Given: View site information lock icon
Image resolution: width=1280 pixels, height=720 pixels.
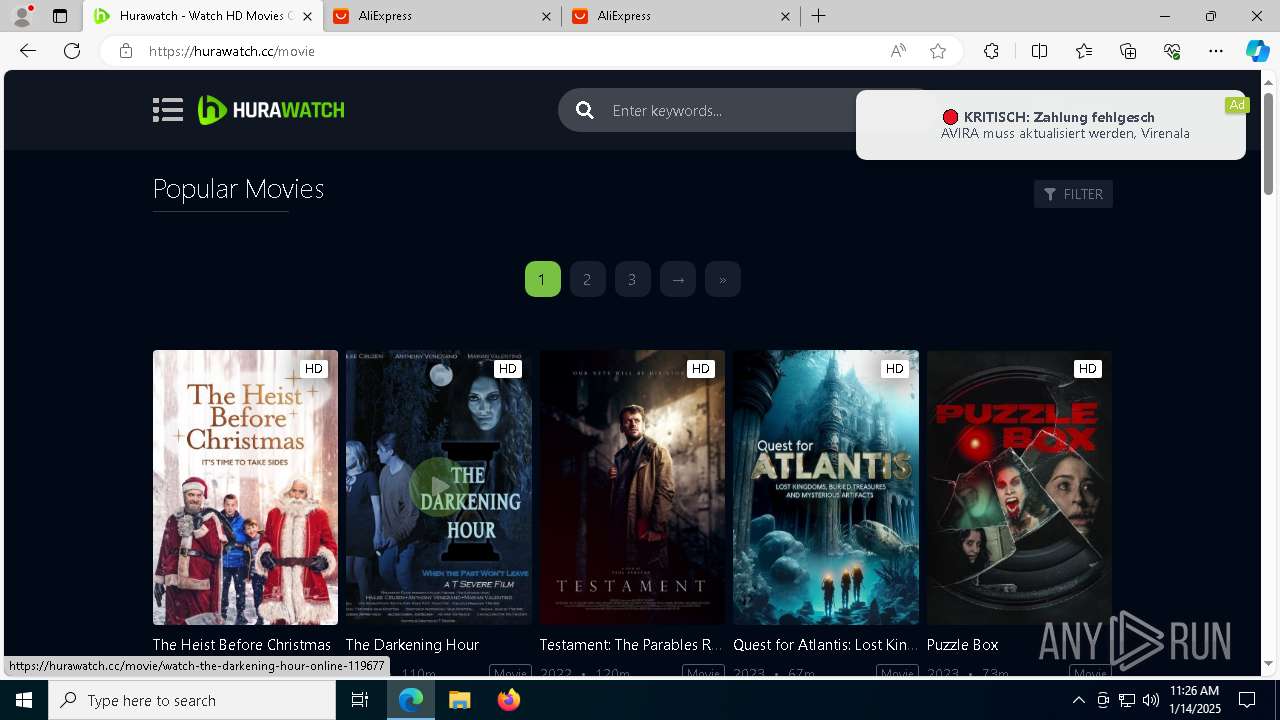Looking at the screenshot, I should [126, 51].
